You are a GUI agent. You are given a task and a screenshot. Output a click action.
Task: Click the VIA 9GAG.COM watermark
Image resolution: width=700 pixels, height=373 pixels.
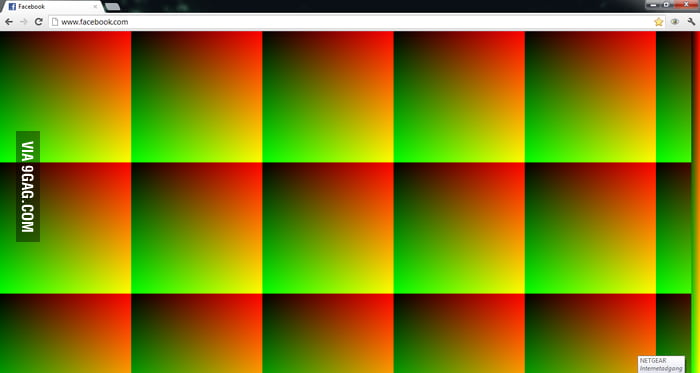click(28, 186)
